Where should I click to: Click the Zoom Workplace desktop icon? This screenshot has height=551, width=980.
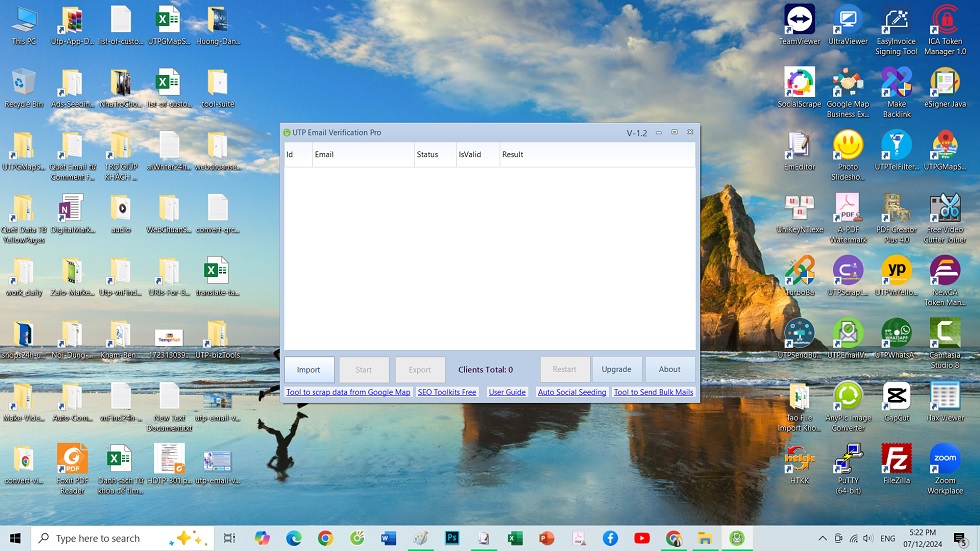(945, 463)
